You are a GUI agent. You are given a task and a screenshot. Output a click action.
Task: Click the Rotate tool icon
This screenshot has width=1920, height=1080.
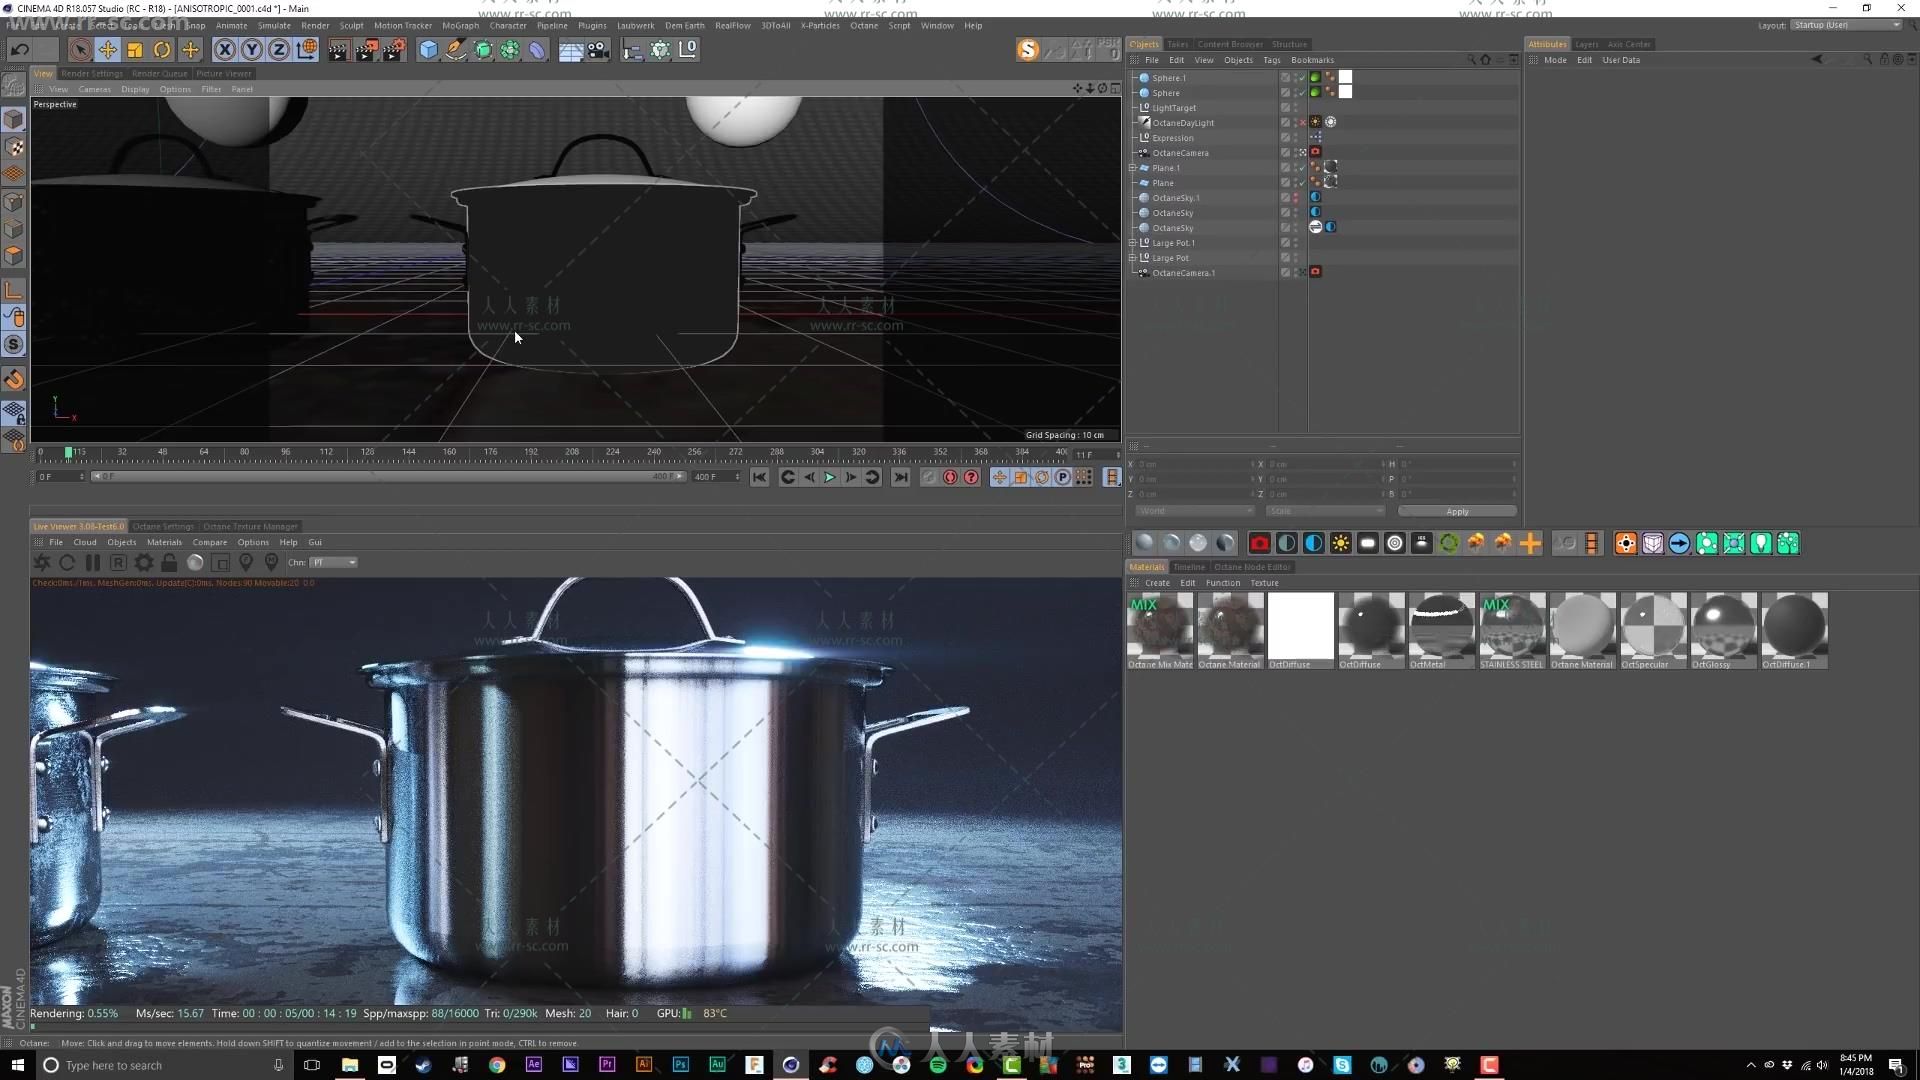(161, 49)
